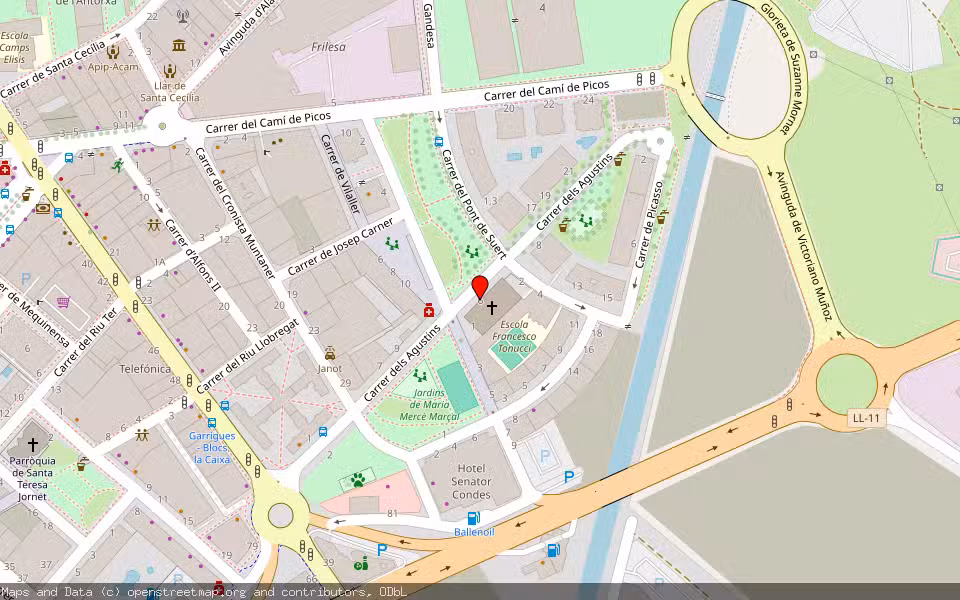Click the paw print dog park icon

(356, 480)
